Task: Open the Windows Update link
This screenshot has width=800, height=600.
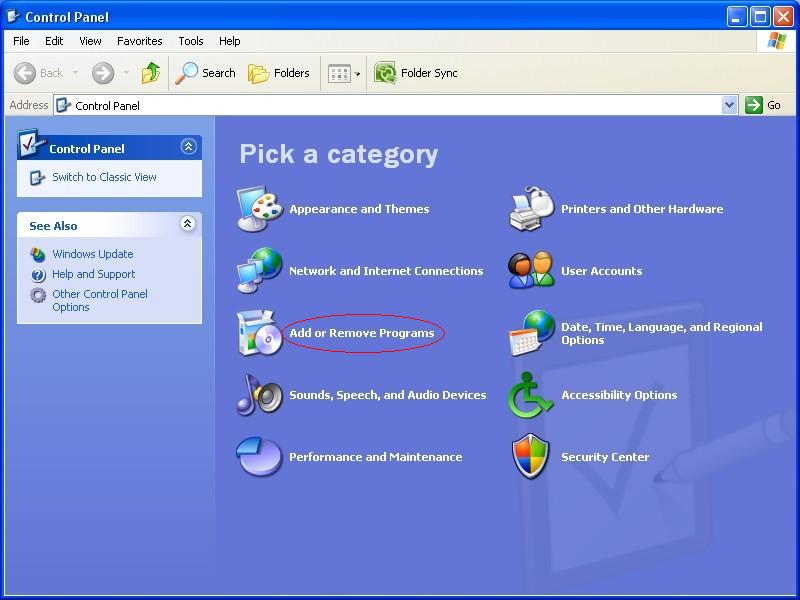Action: (92, 254)
